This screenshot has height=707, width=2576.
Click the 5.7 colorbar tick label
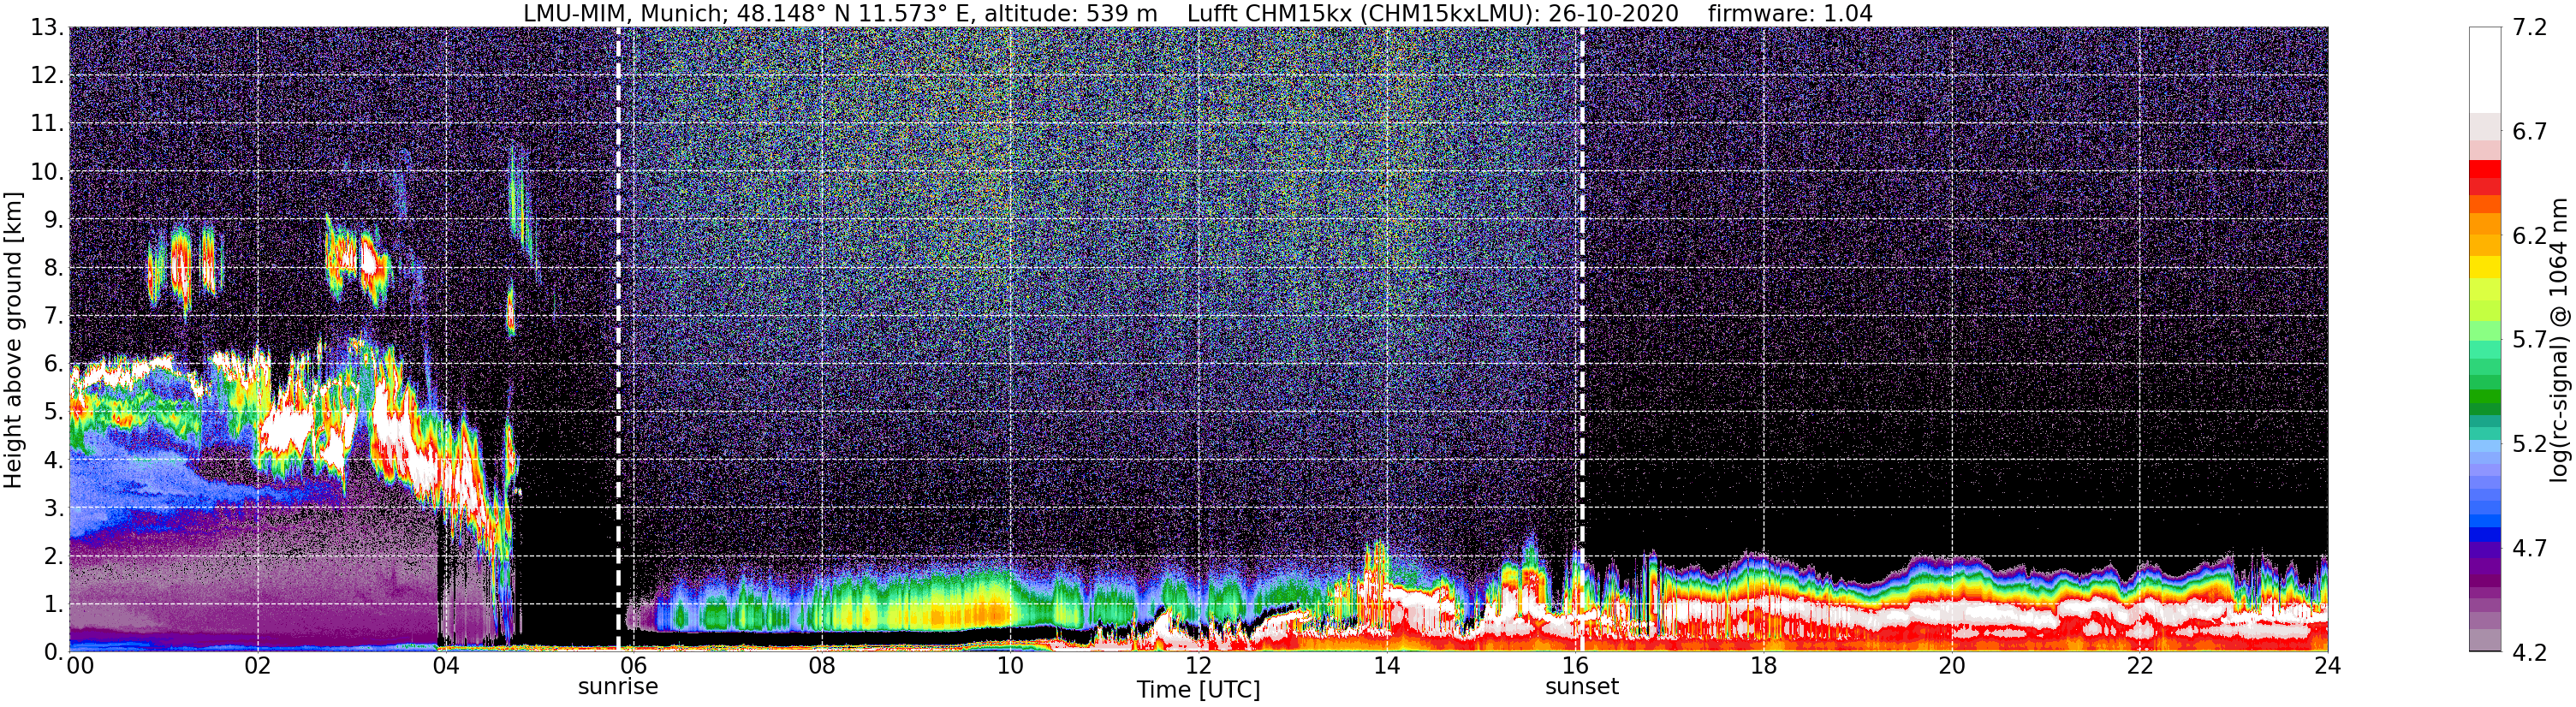2529,340
